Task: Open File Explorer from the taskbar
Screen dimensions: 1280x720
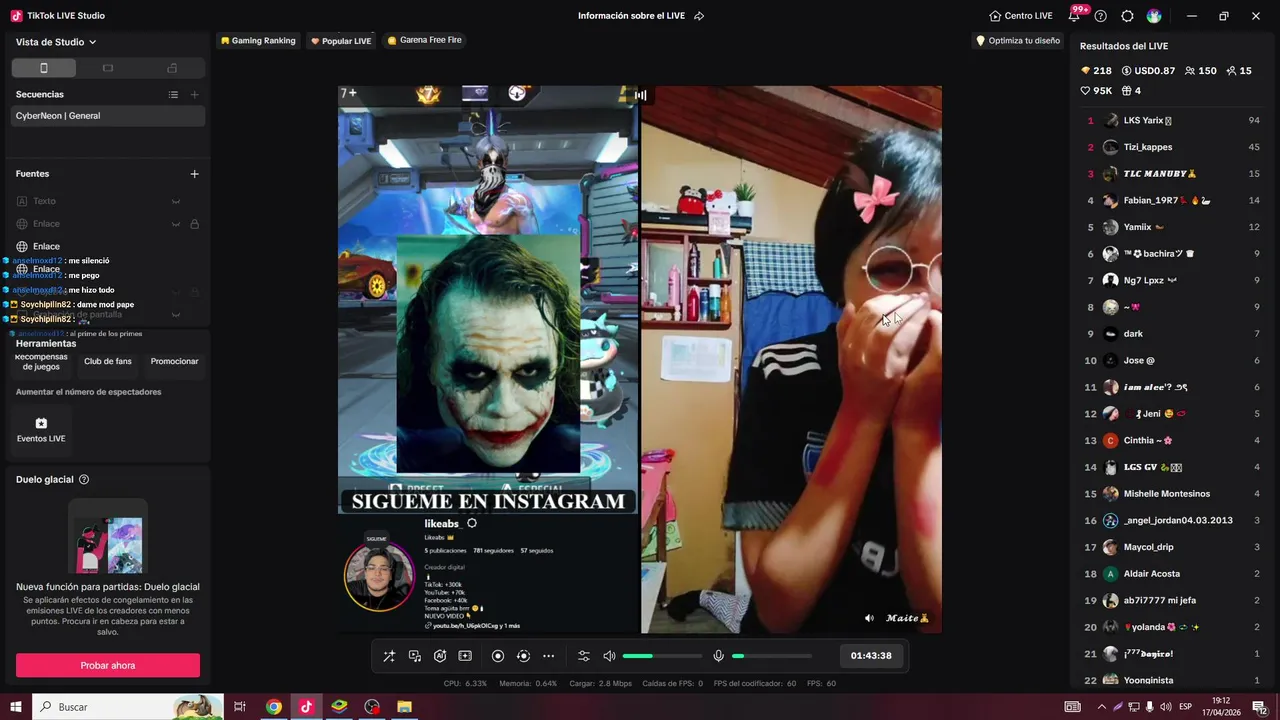Action: click(x=405, y=707)
